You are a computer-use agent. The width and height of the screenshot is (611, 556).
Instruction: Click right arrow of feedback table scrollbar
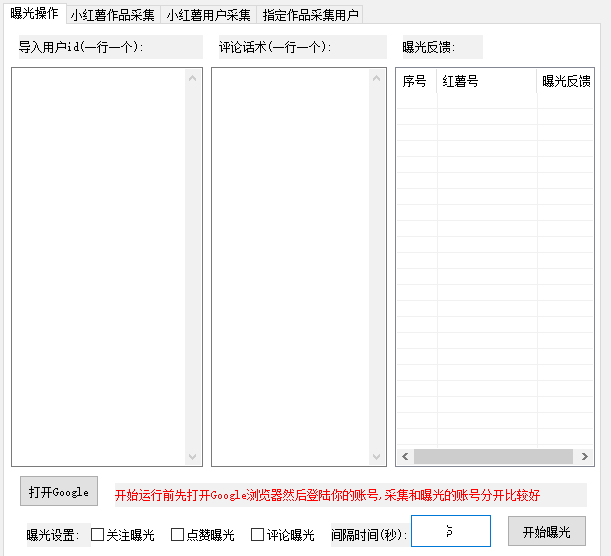583,457
